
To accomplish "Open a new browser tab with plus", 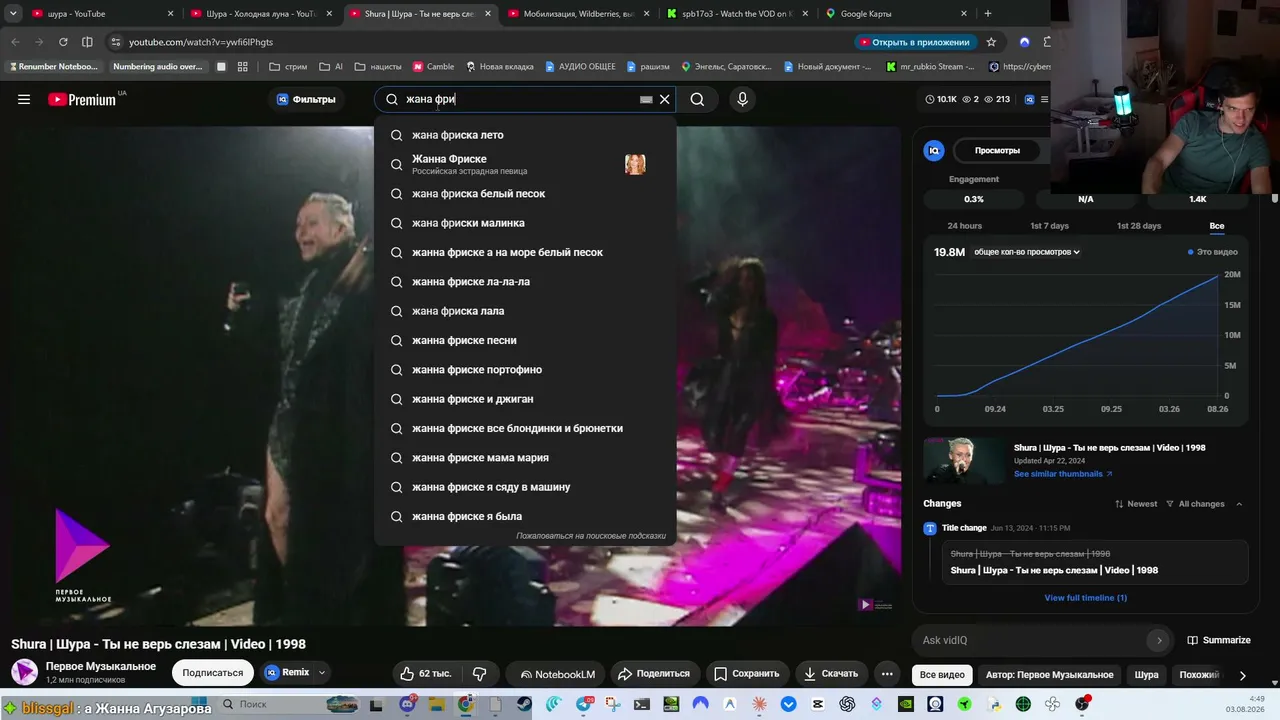I will (x=988, y=14).
